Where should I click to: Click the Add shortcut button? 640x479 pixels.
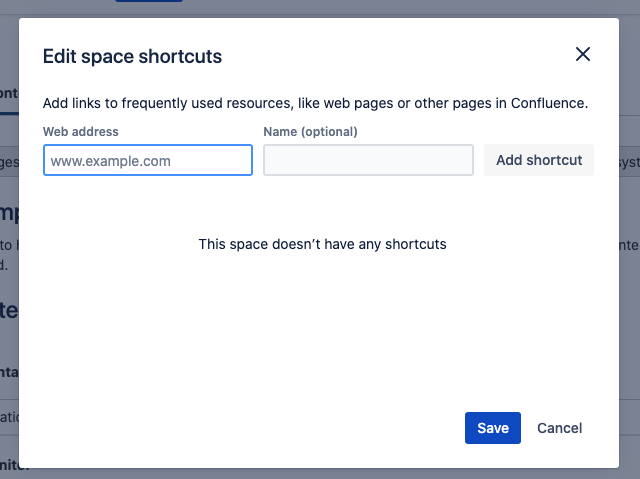tap(539, 160)
